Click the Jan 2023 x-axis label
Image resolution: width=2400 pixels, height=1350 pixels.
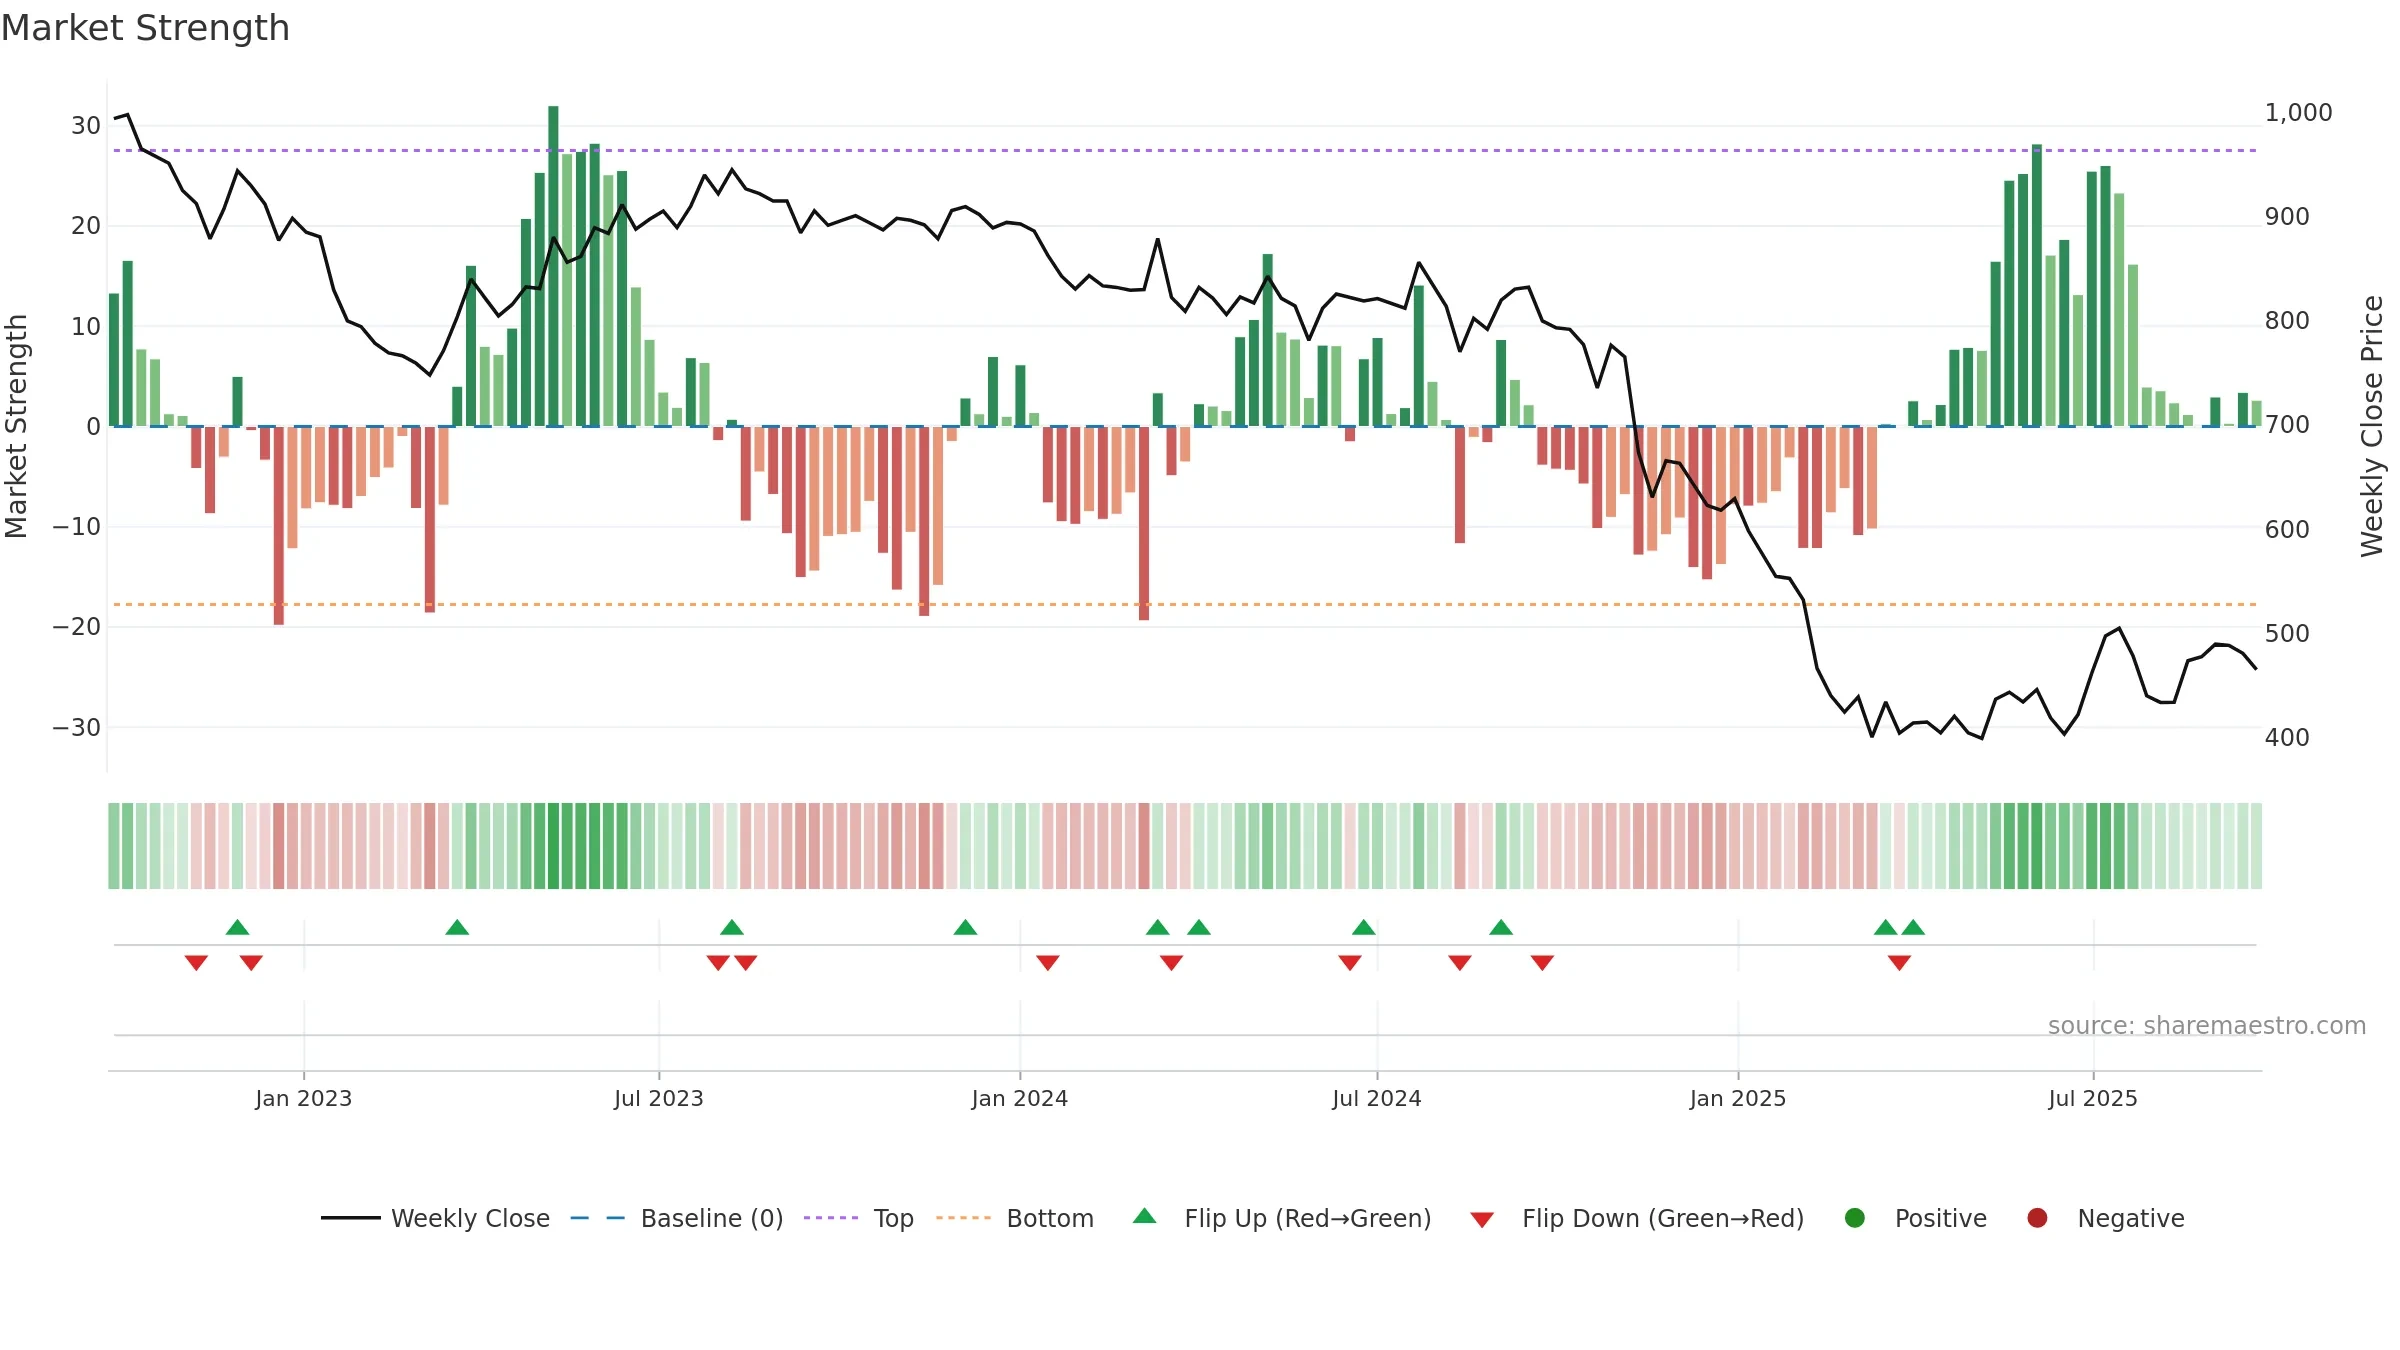(303, 1098)
